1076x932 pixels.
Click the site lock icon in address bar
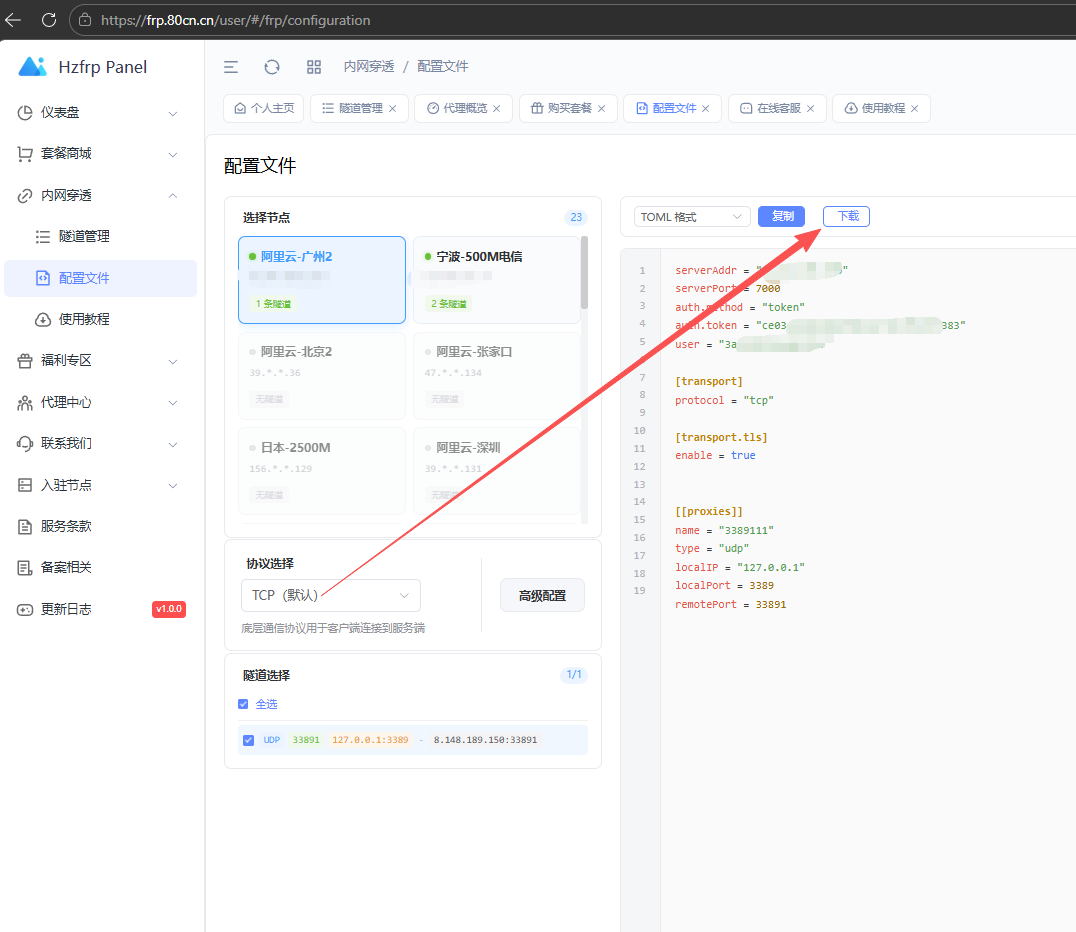pyautogui.click(x=85, y=20)
